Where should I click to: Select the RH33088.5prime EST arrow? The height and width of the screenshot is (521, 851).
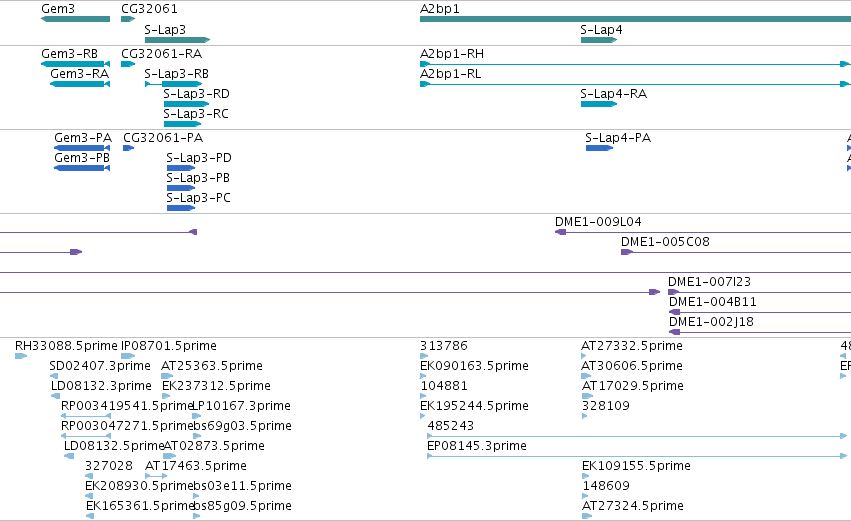click(x=21, y=356)
